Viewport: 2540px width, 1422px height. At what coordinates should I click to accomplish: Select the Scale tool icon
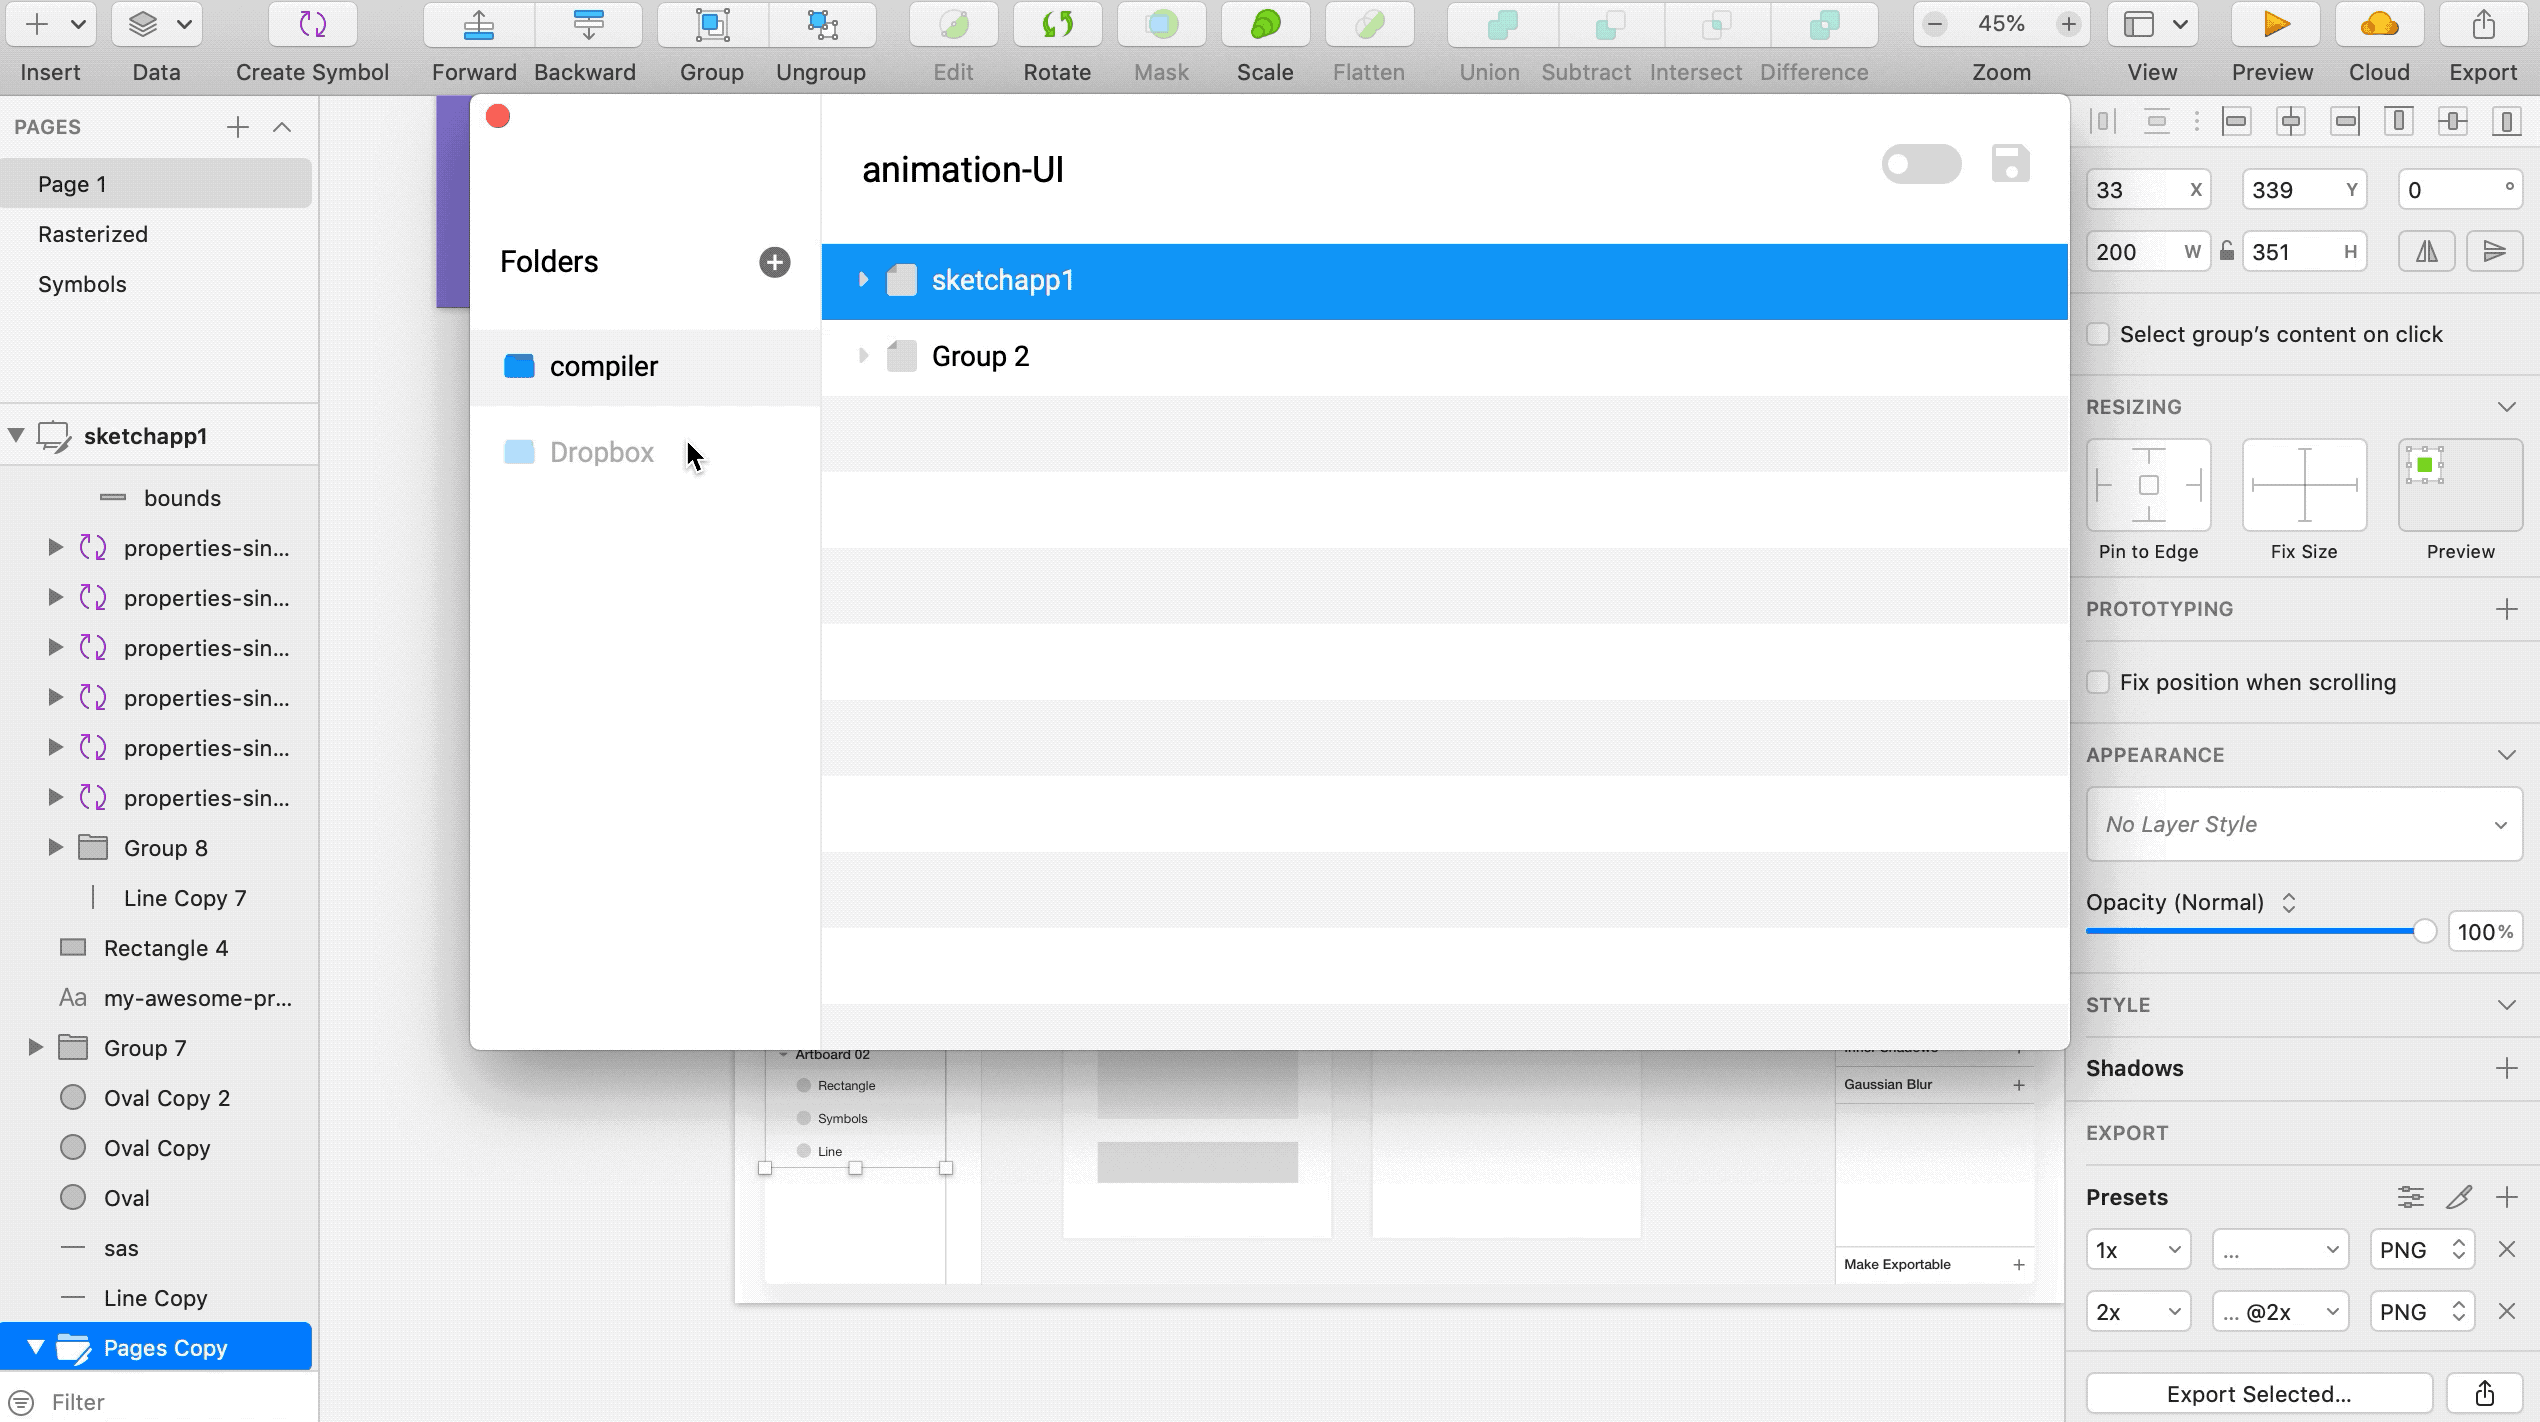tap(1265, 25)
